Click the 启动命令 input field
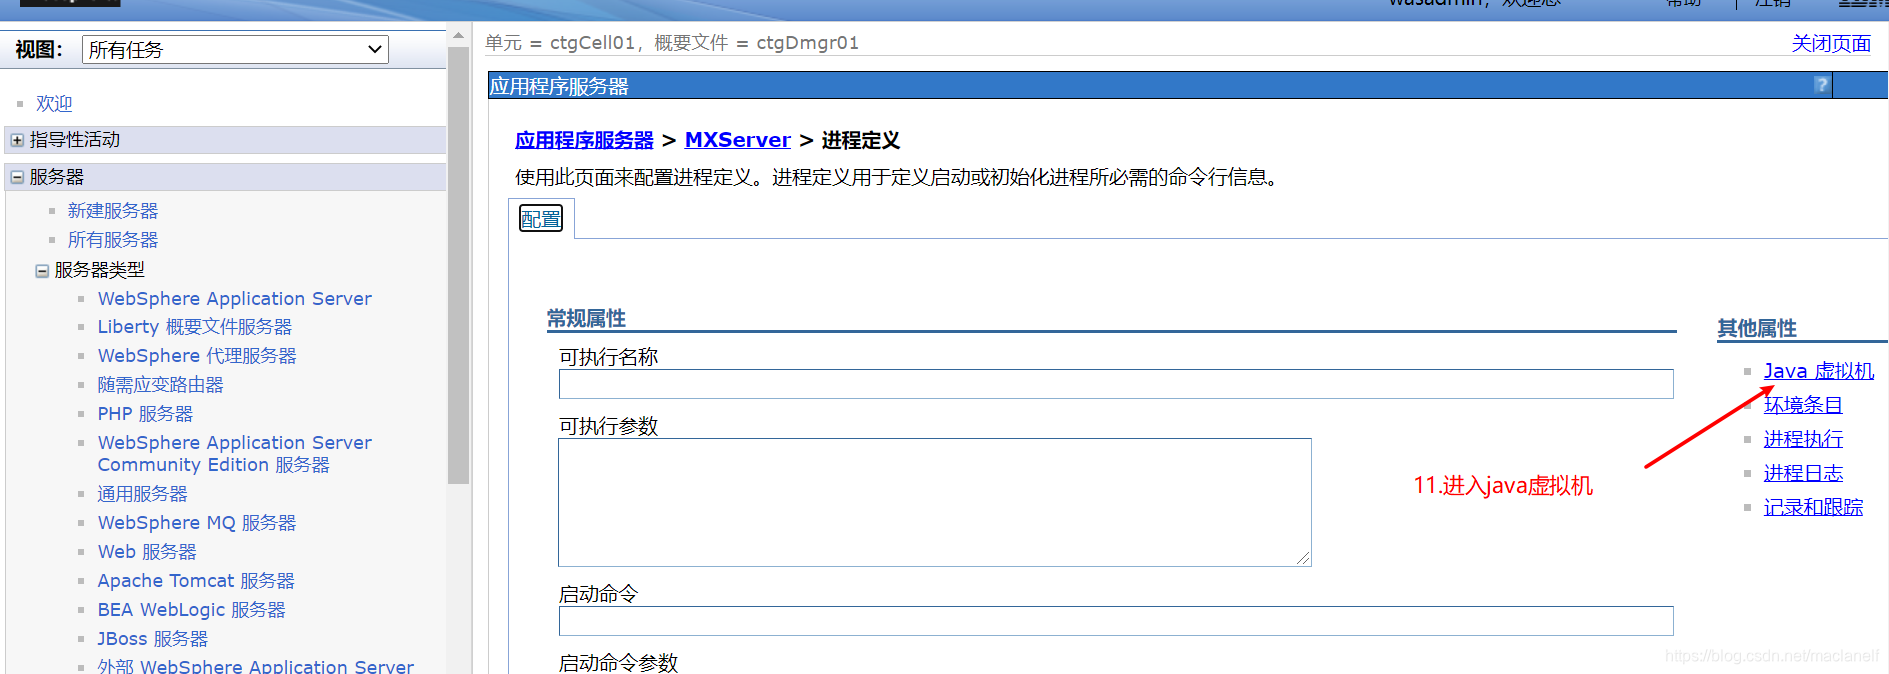The width and height of the screenshot is (1889, 674). click(1116, 621)
